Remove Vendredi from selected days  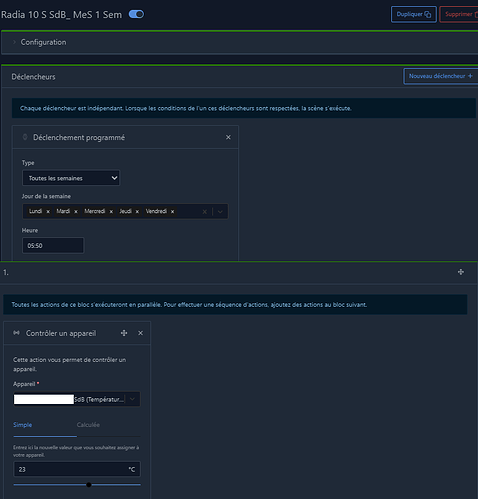tap(172, 212)
